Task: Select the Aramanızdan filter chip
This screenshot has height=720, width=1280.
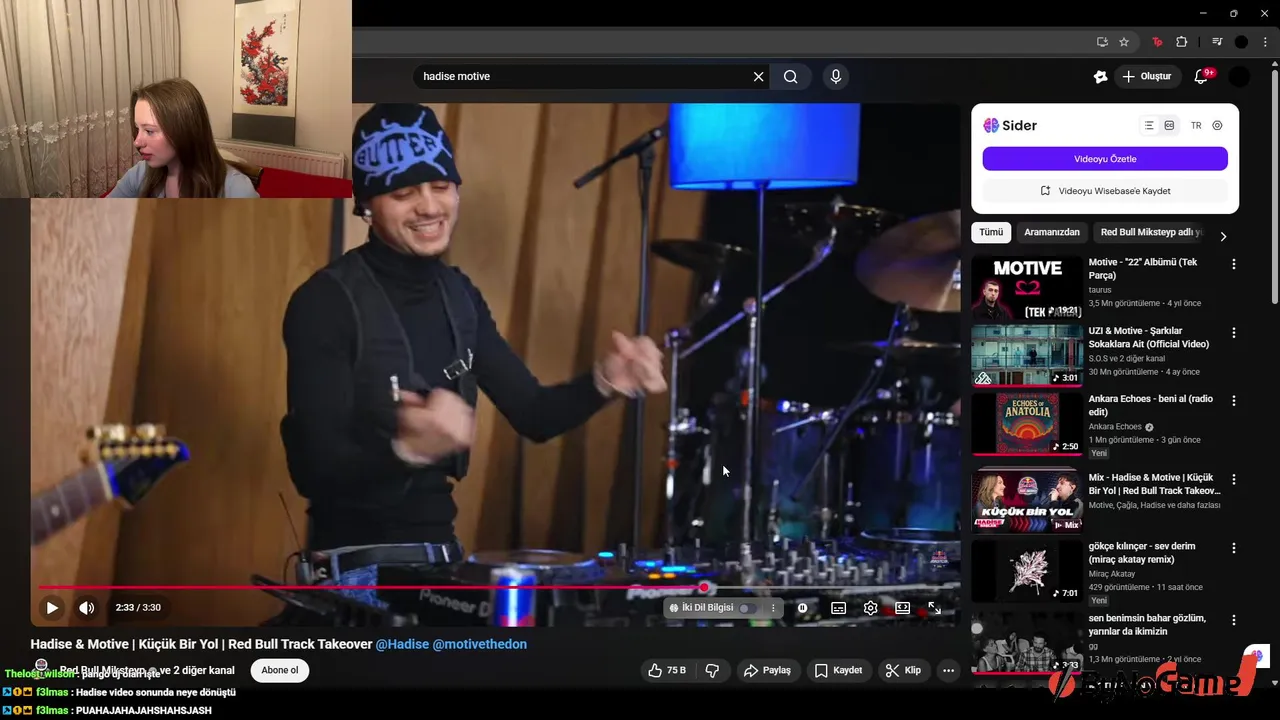Action: (1052, 232)
